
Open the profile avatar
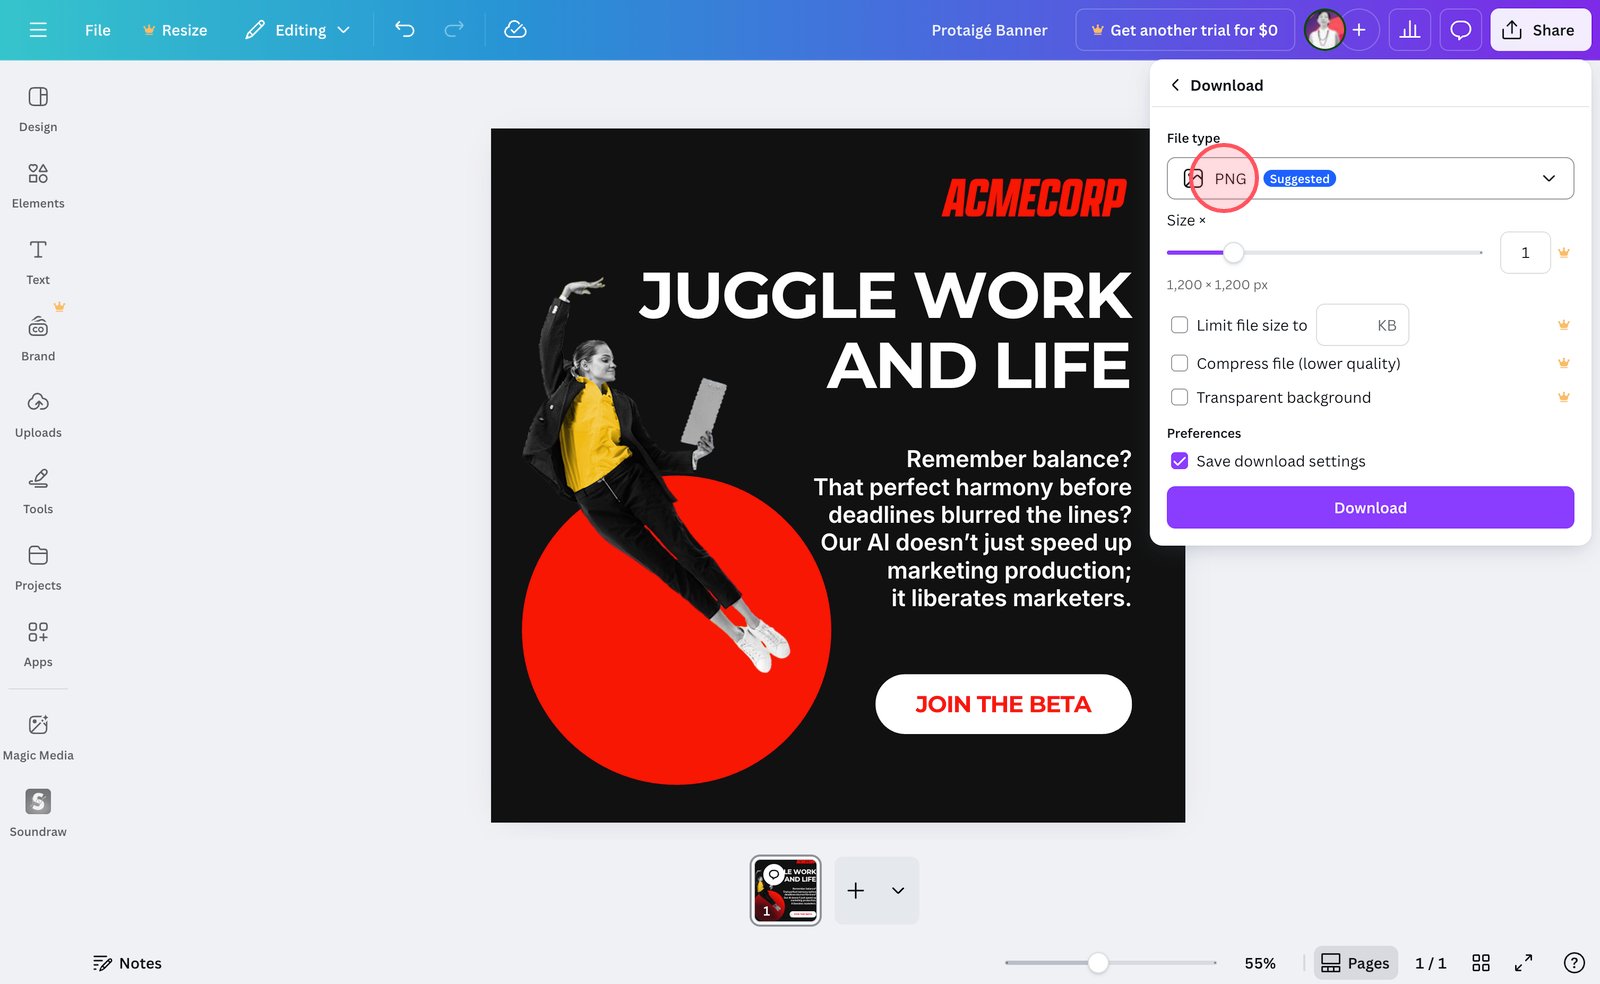1325,30
